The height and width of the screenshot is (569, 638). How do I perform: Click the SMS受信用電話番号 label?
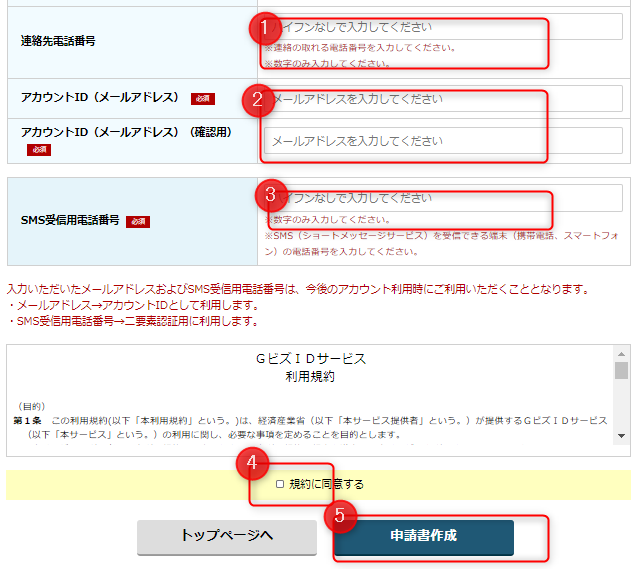click(x=70, y=220)
